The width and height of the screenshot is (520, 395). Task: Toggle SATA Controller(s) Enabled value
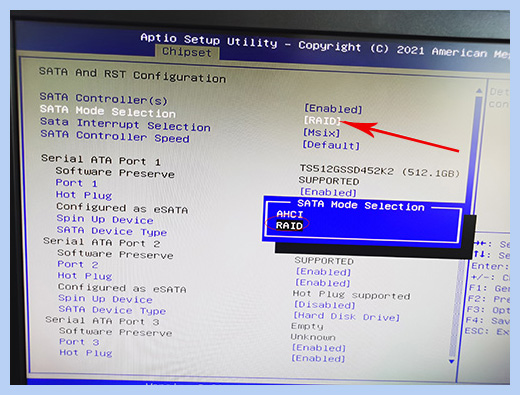pos(333,109)
